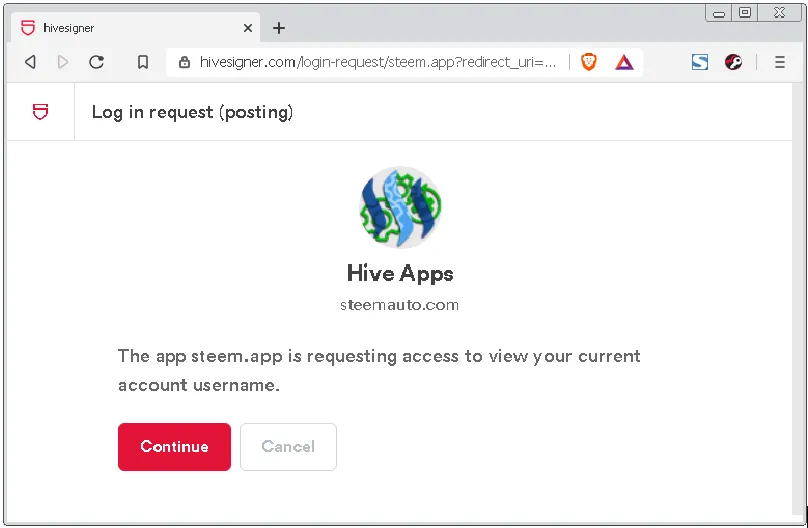Click the padlock site security icon
Viewport: 808px width, 528px height.
point(184,62)
